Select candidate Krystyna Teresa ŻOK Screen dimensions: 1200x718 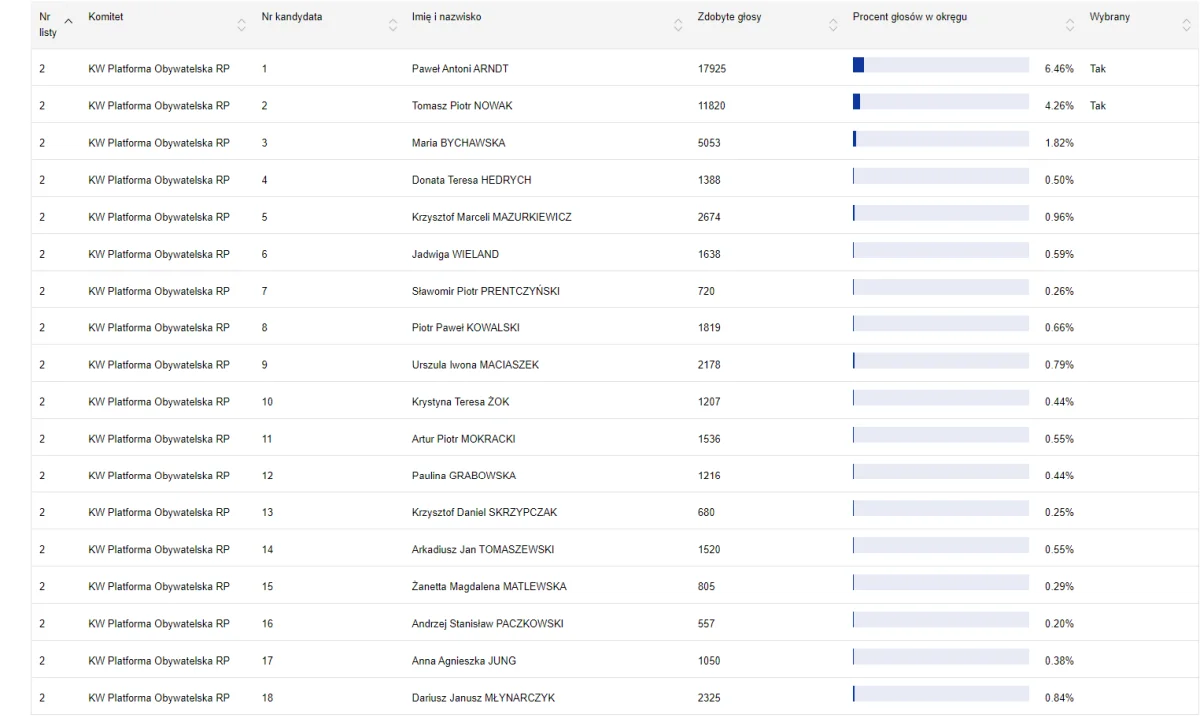[461, 402]
